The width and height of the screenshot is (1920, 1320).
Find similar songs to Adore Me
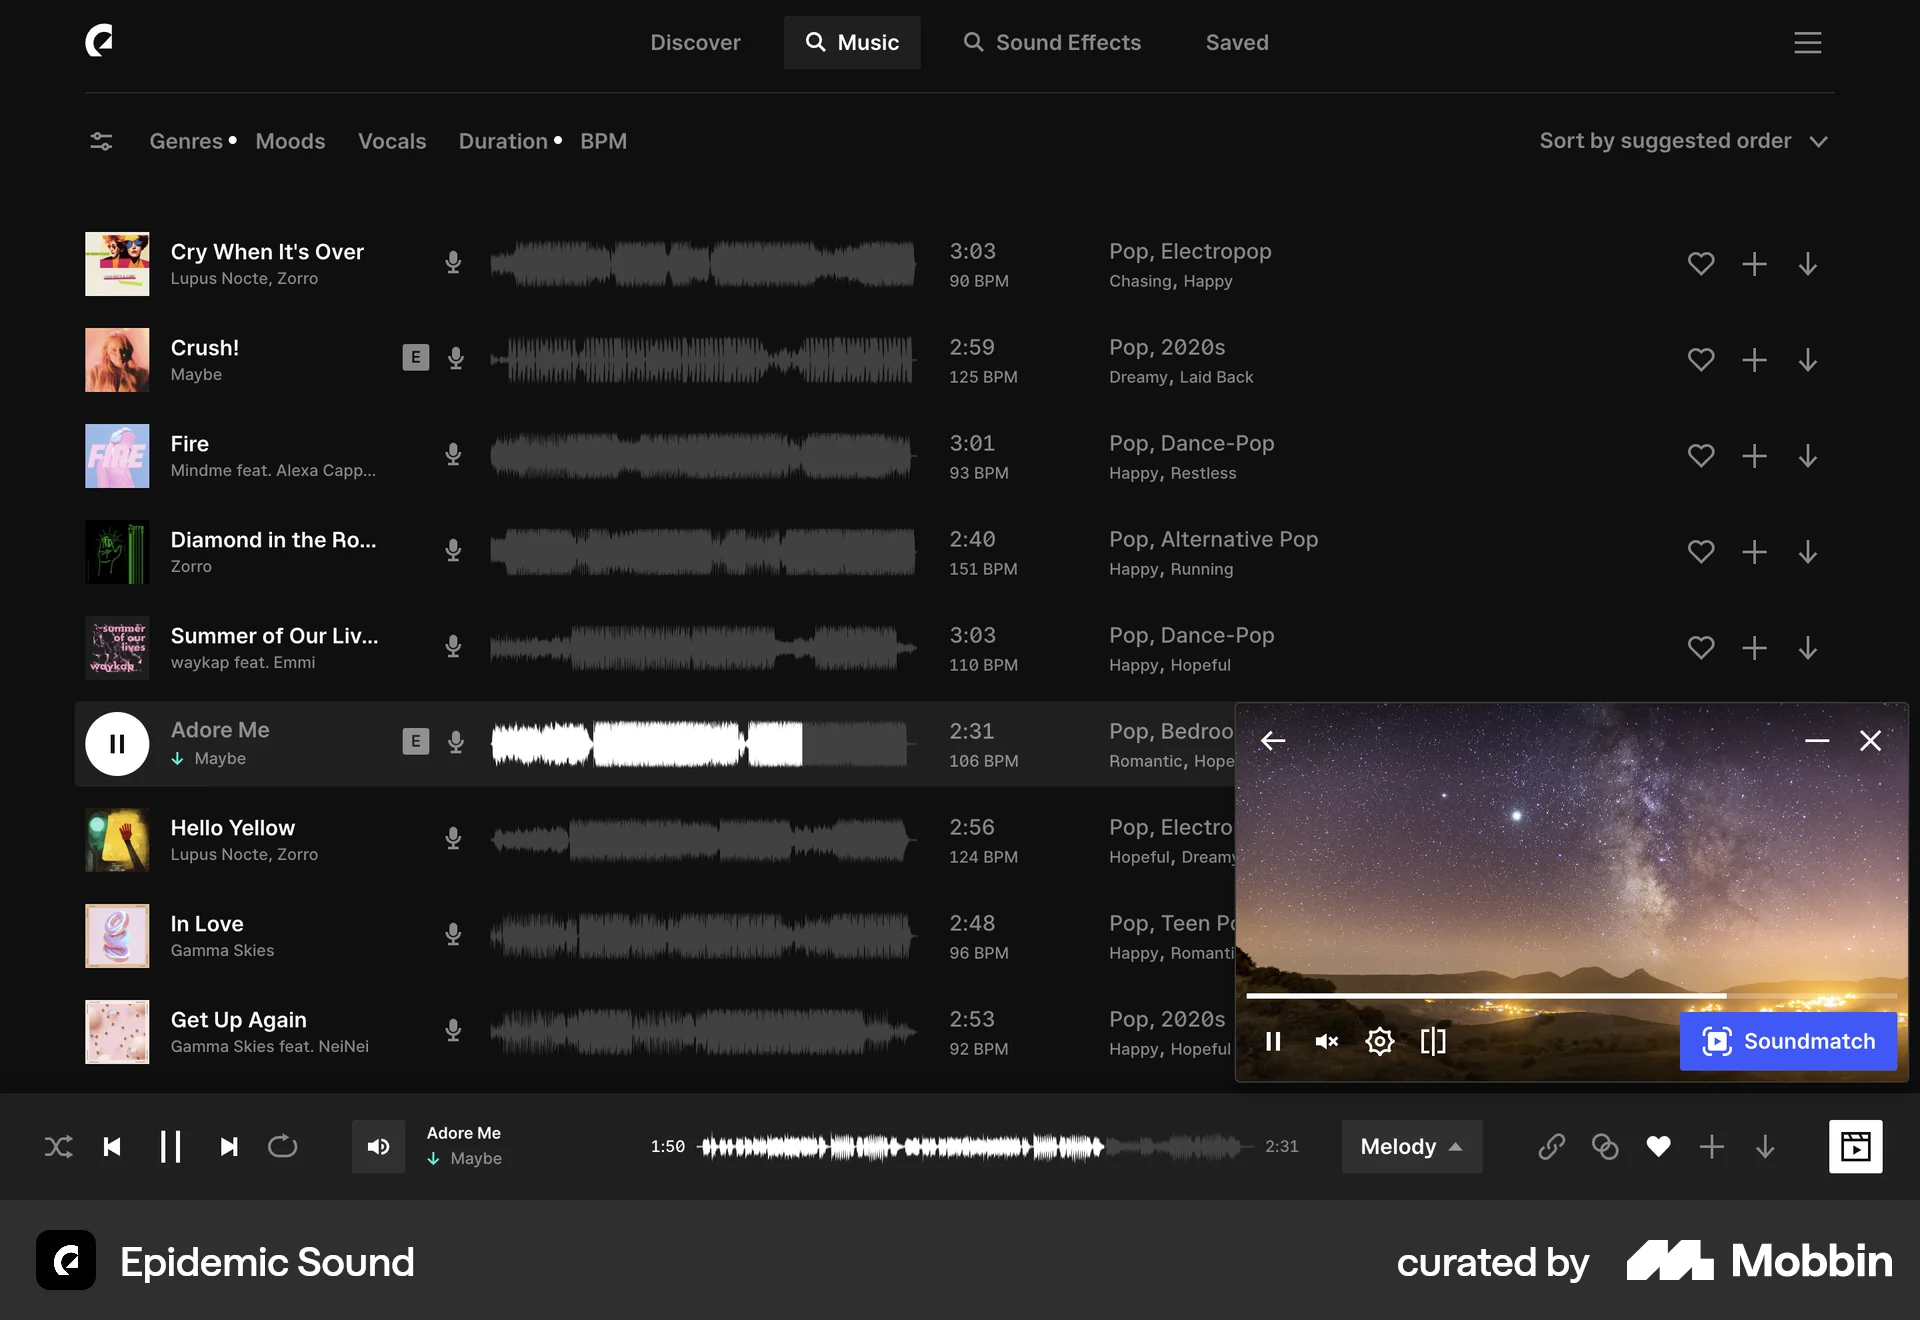pos(1605,1147)
